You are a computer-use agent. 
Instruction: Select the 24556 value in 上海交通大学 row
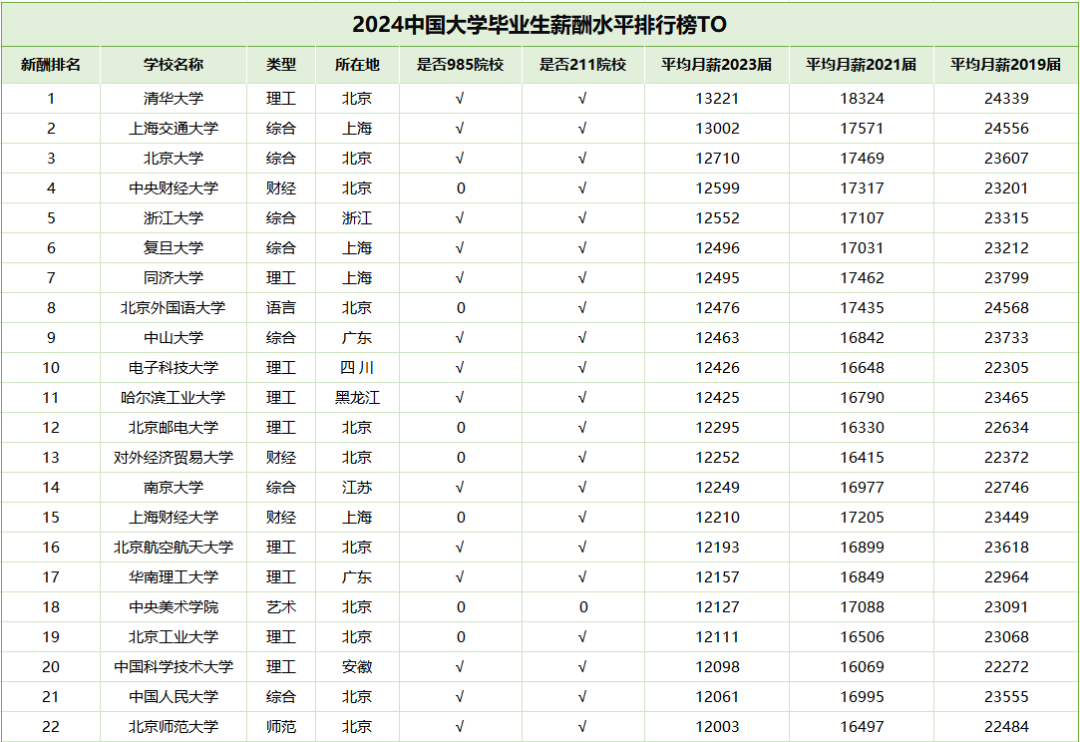click(1006, 128)
